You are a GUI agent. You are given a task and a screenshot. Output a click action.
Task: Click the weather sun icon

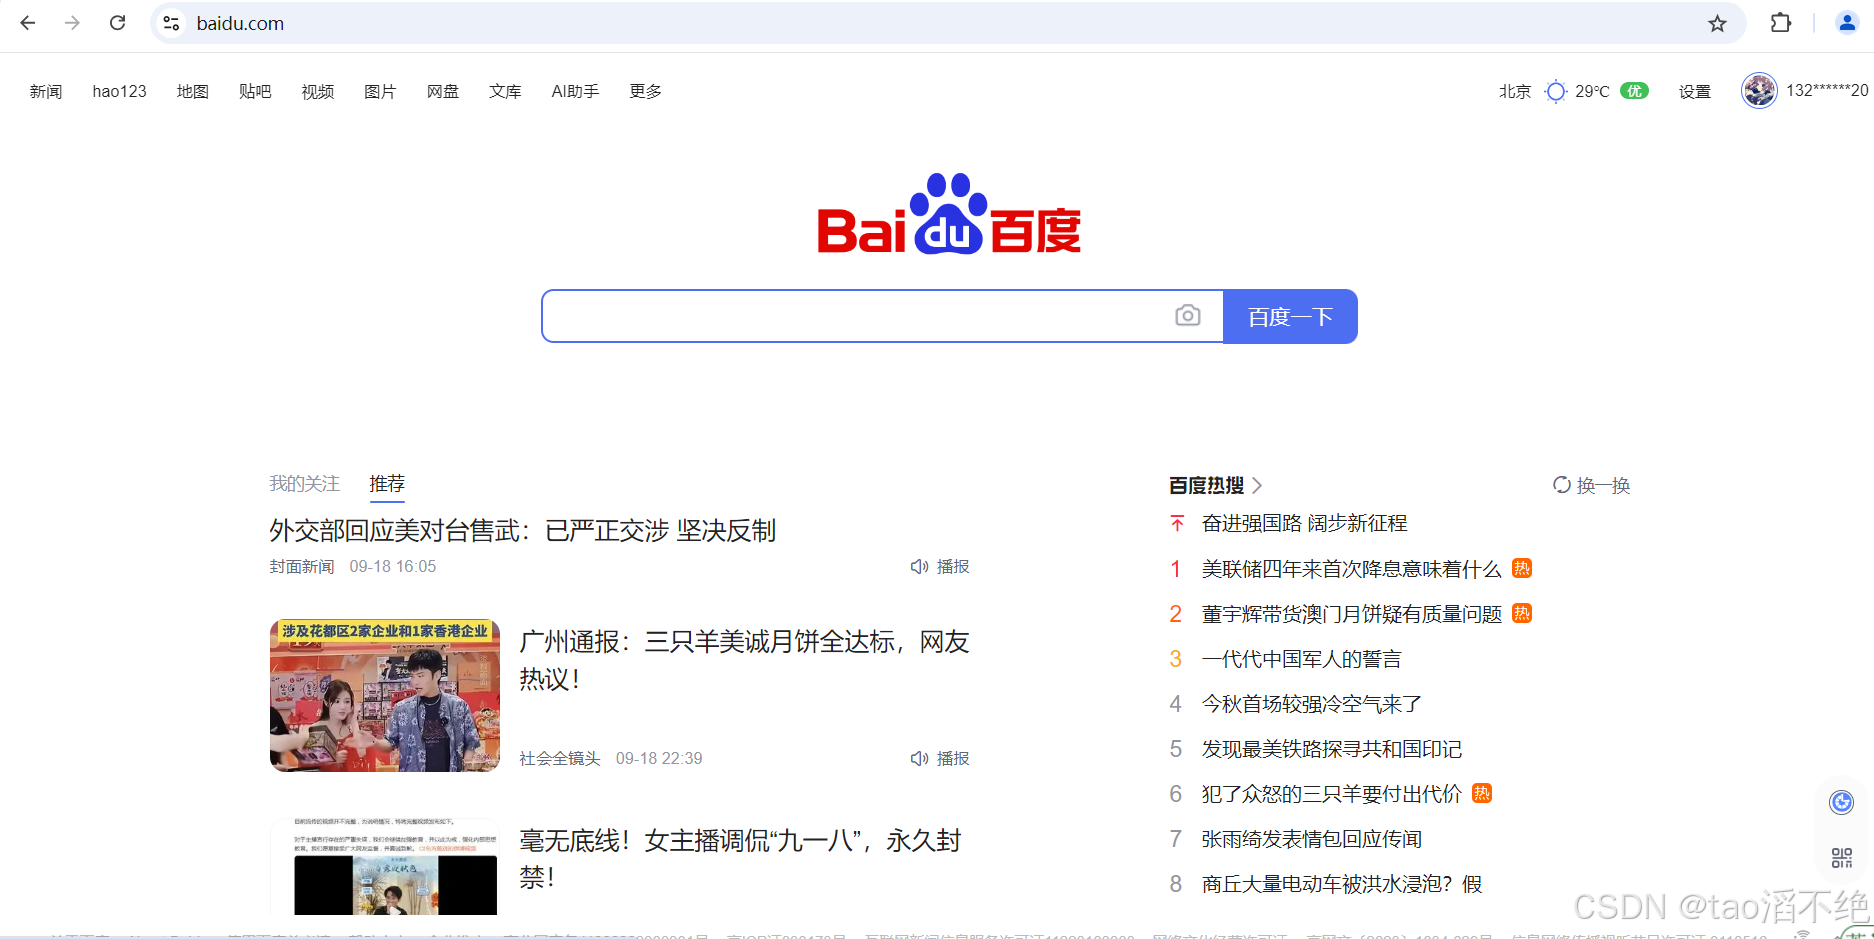(x=1555, y=91)
